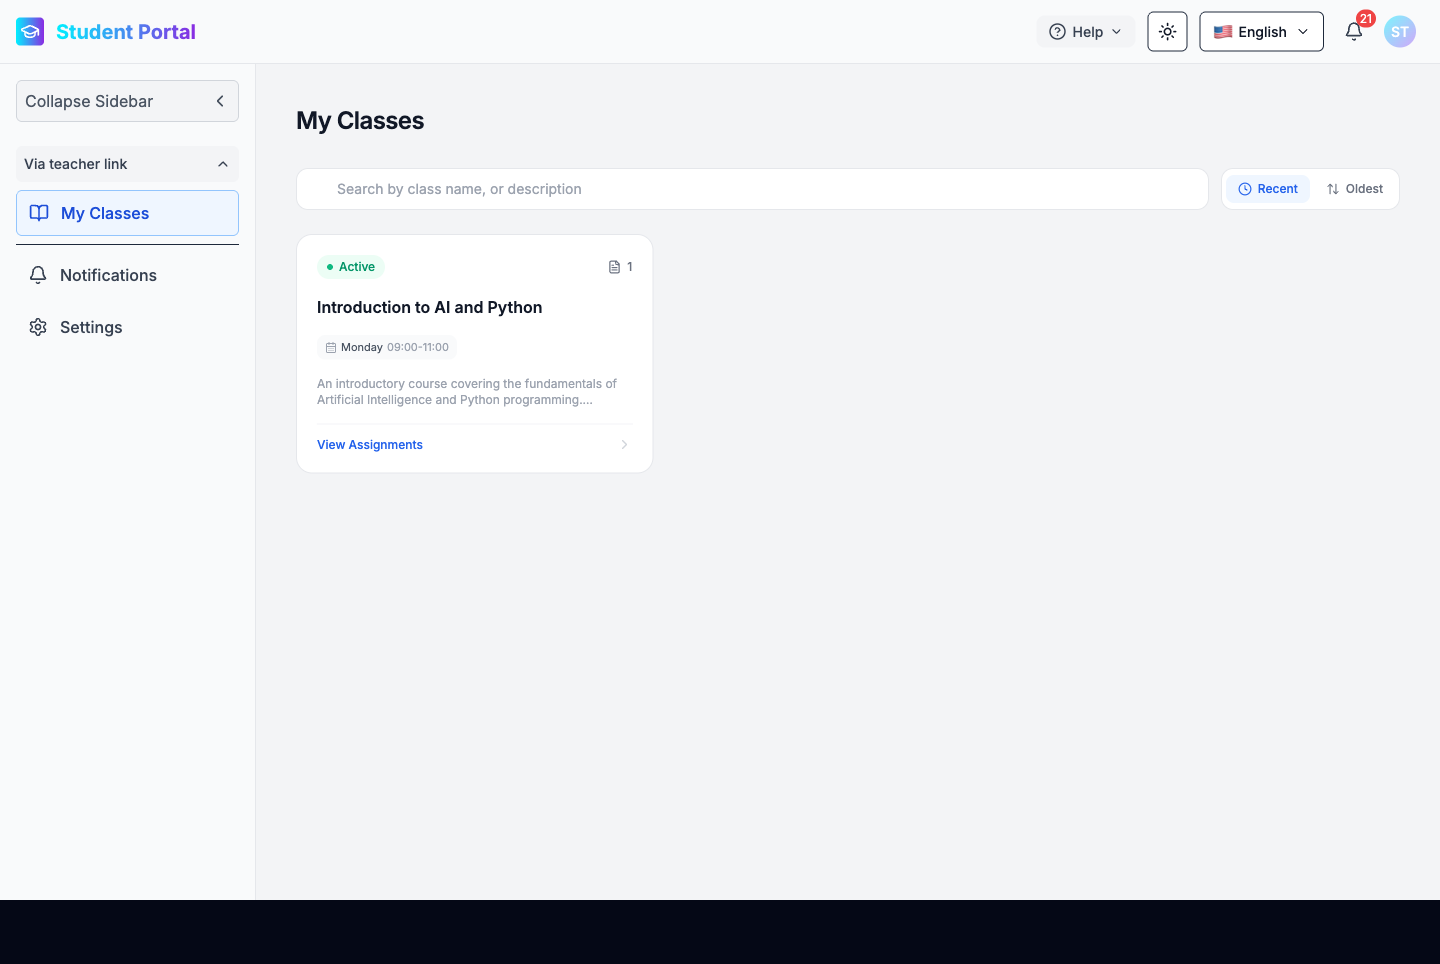Click the gear icon in the sidebar

pyautogui.click(x=38, y=327)
